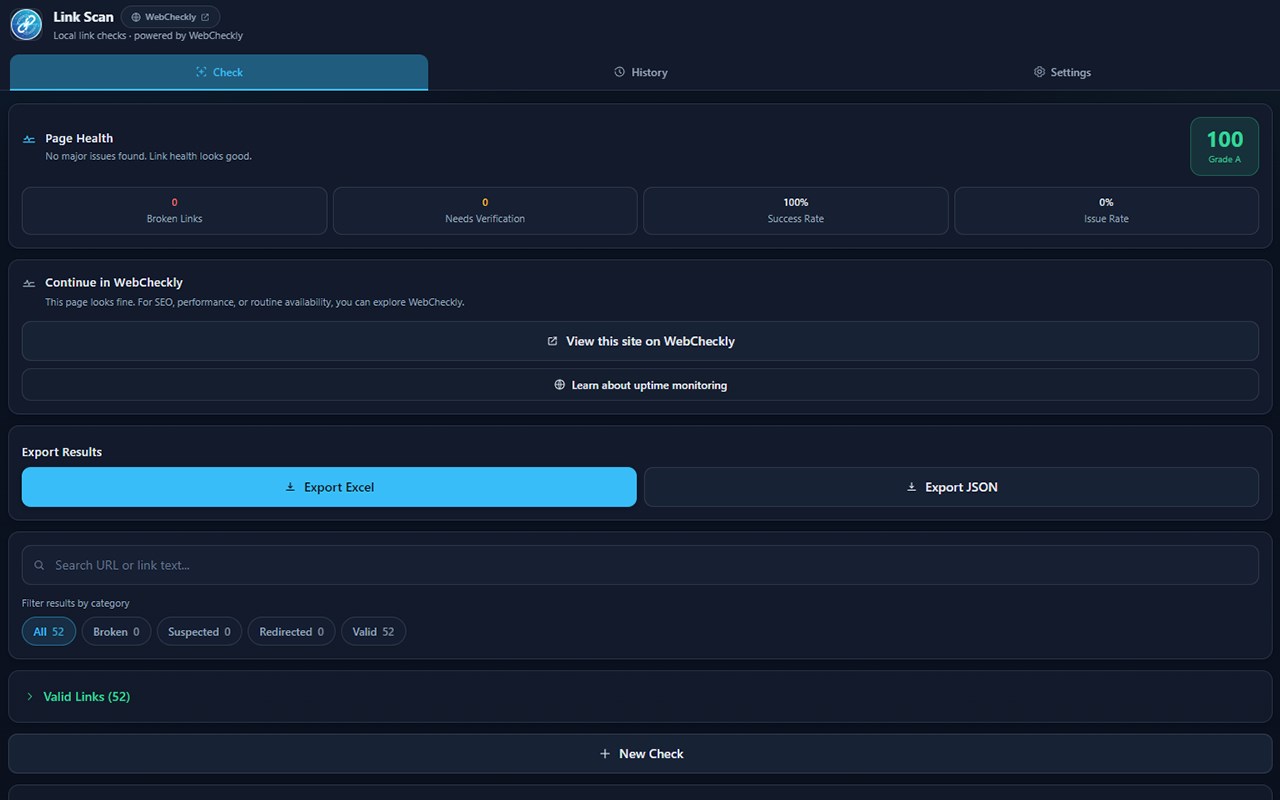Click the Continue in WebCheckly pulse icon
This screenshot has height=800, width=1280.
[29, 283]
